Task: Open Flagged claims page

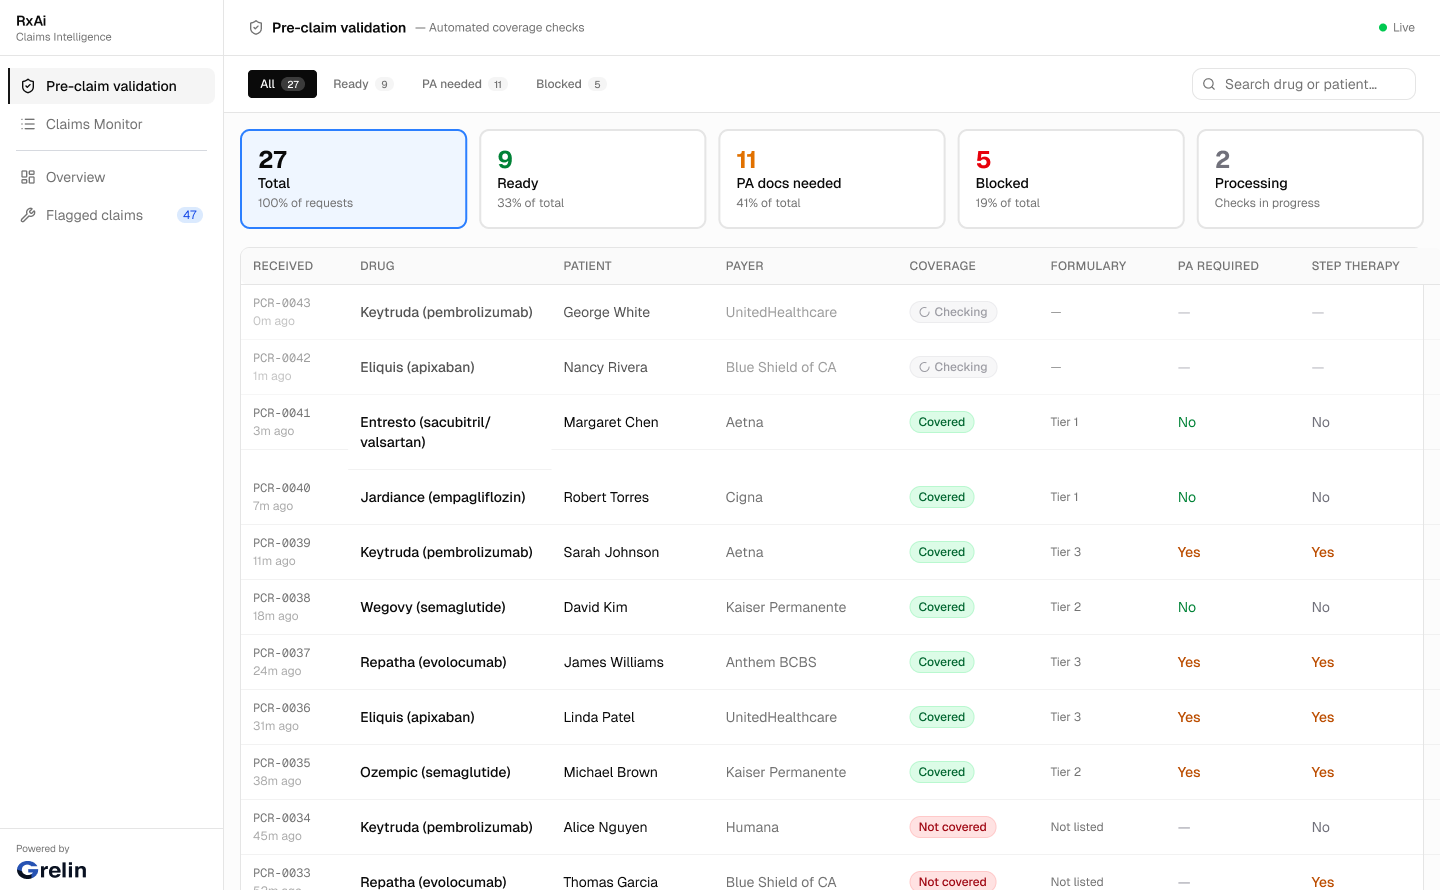Action: (112, 215)
